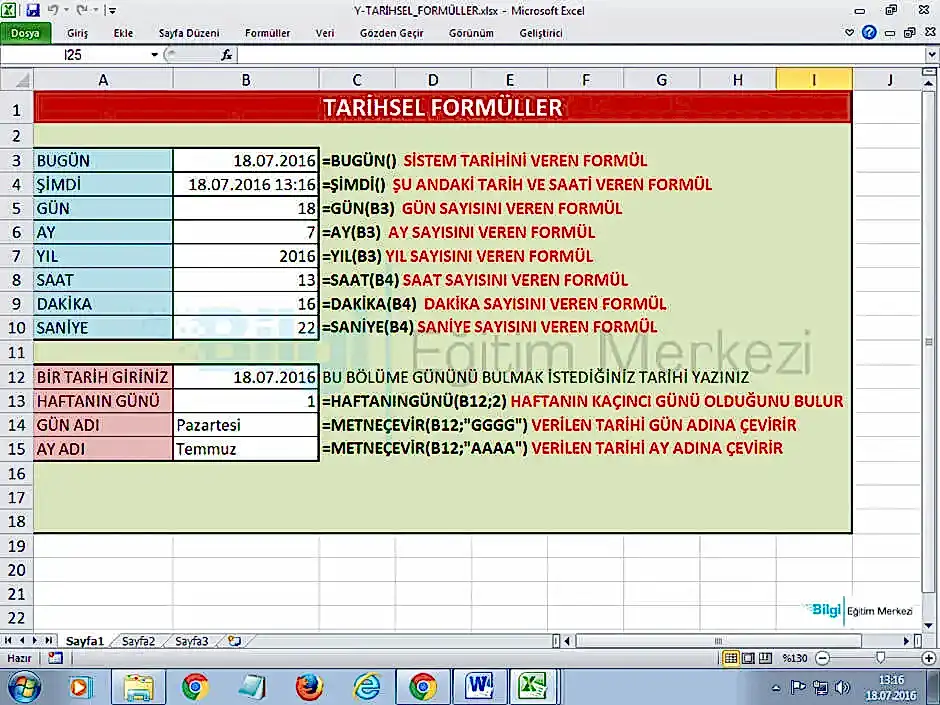940x705 pixels.
Task: Click the Undo arrow in quick access toolbar
Action: point(54,10)
